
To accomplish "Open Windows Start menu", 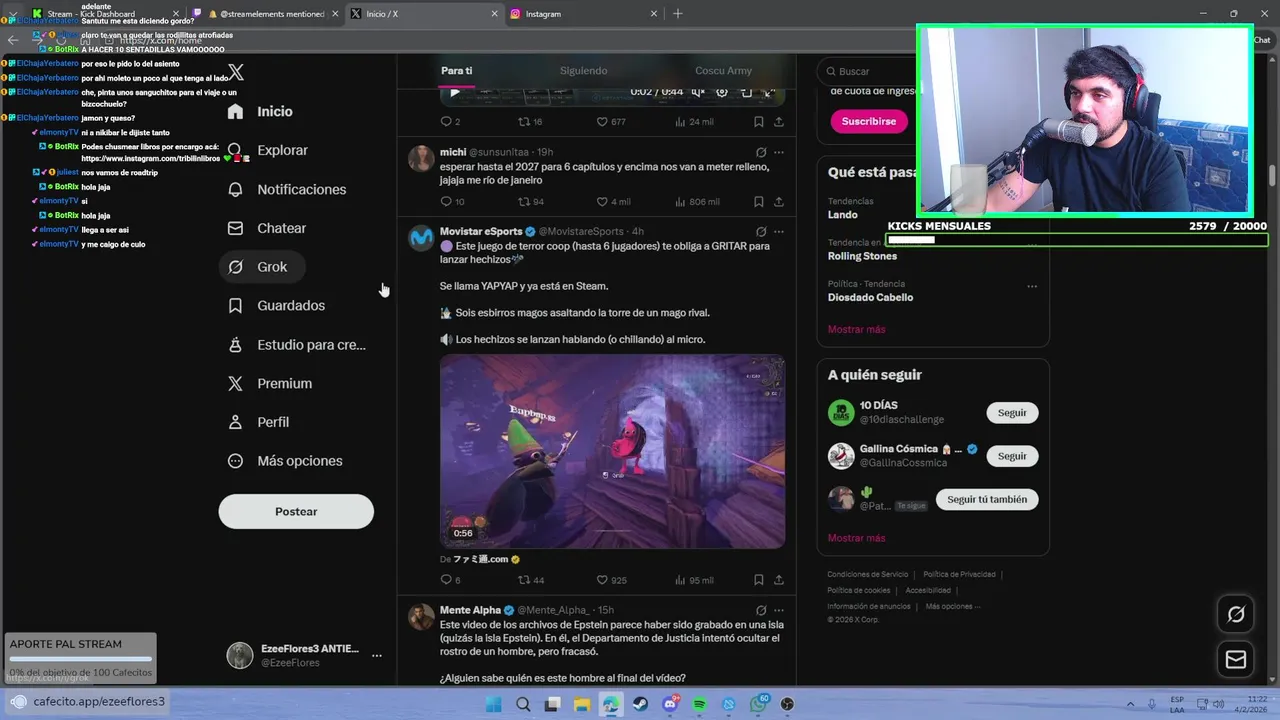I will tap(493, 704).
